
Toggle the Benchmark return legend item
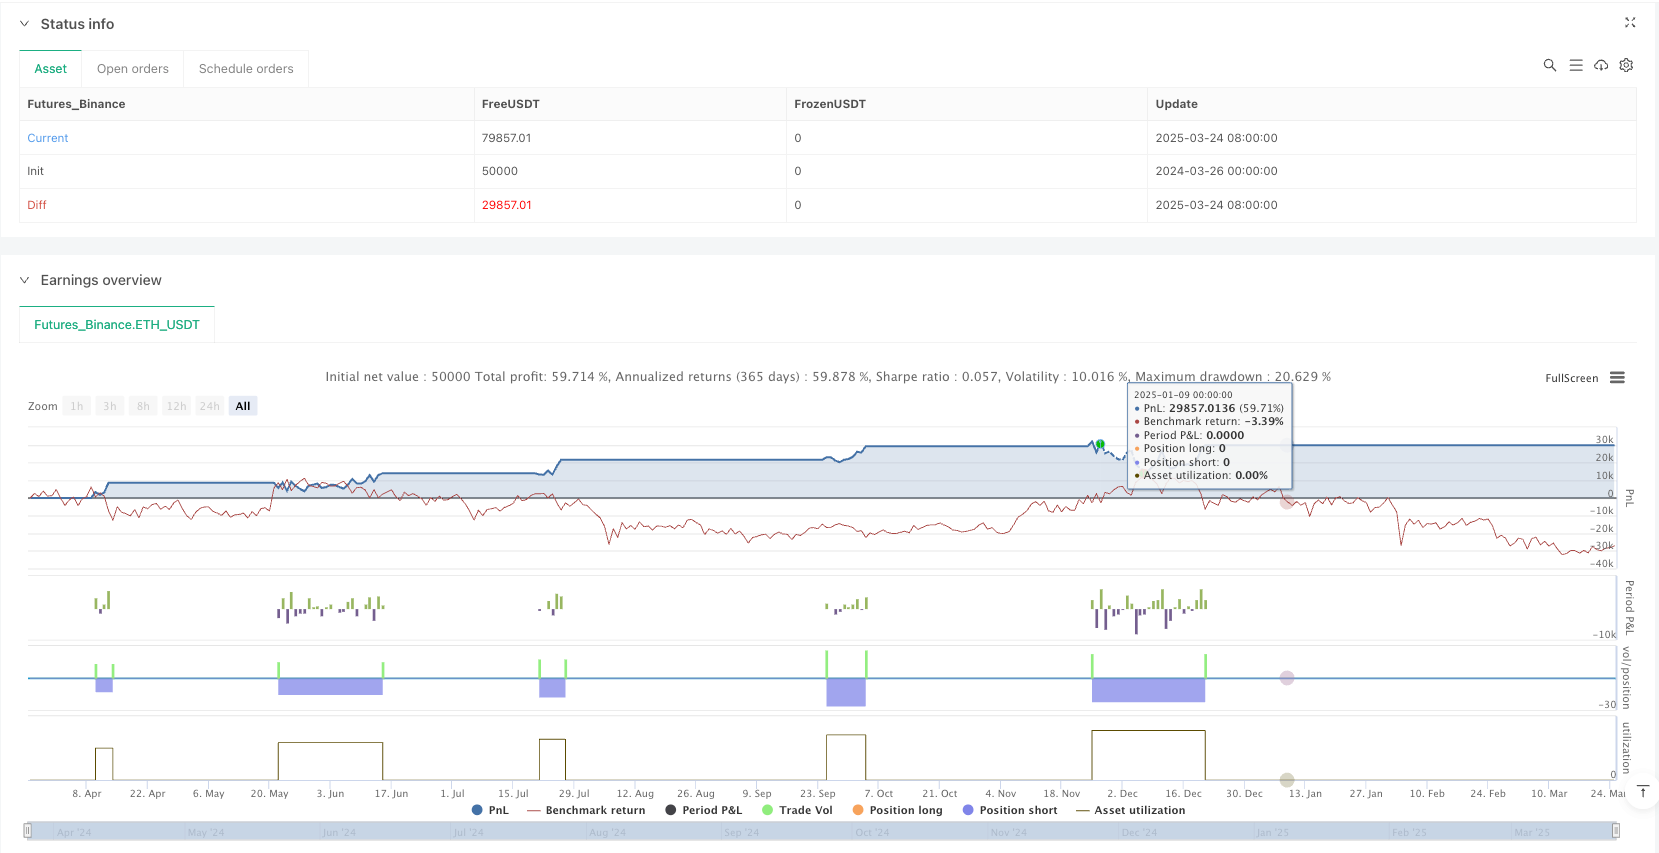(586, 810)
